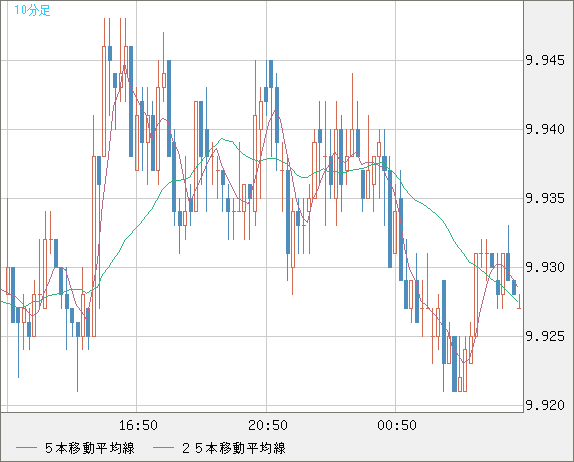Click the 5本移動平均線 legend label
Image resolution: width=574 pixels, height=462 pixels.
click(x=90, y=448)
